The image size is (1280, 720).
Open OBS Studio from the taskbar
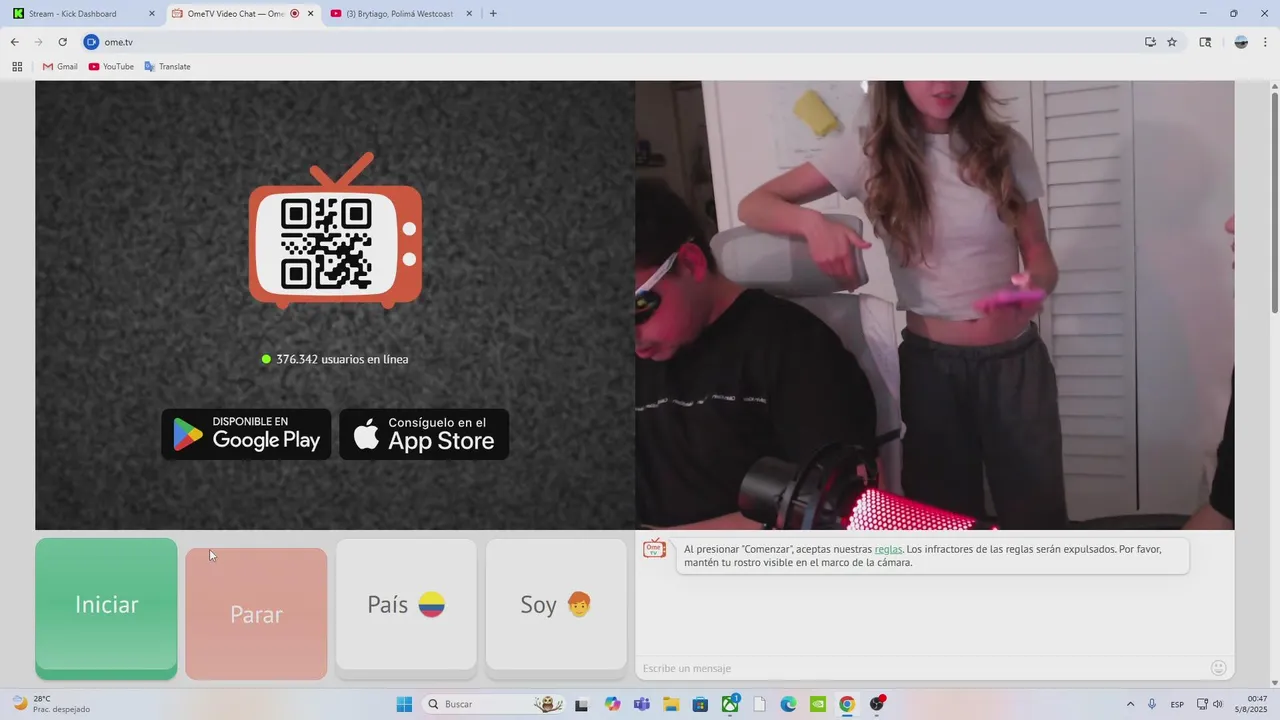[x=877, y=704]
